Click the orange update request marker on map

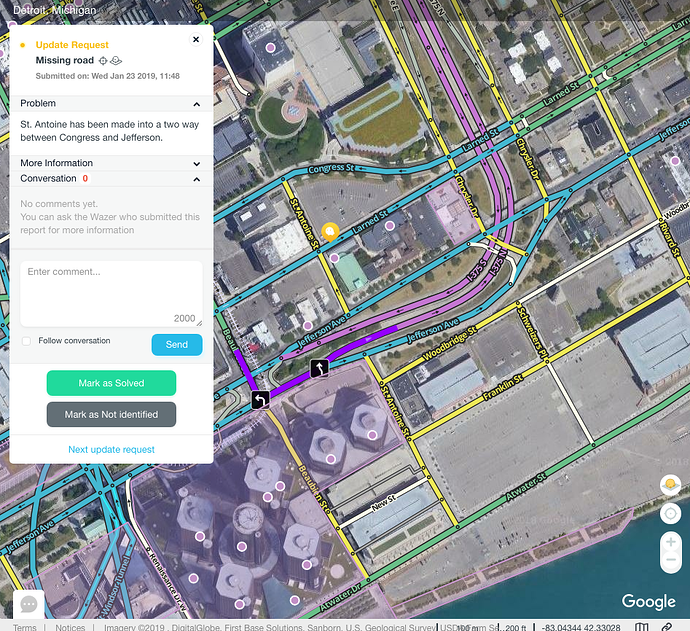point(330,231)
